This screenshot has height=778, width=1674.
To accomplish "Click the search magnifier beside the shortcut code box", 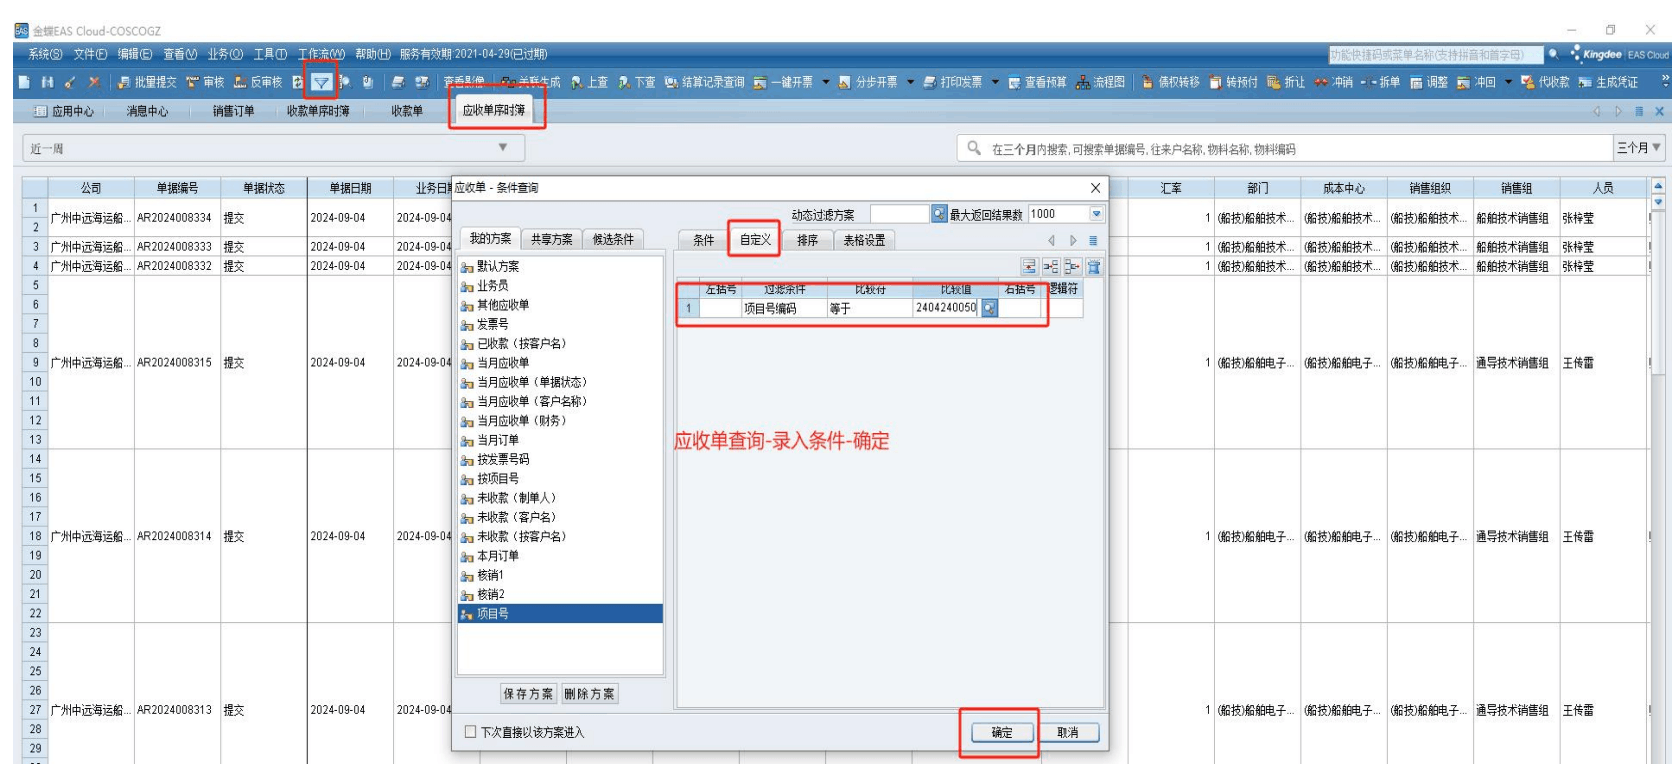I will coord(1553,54).
